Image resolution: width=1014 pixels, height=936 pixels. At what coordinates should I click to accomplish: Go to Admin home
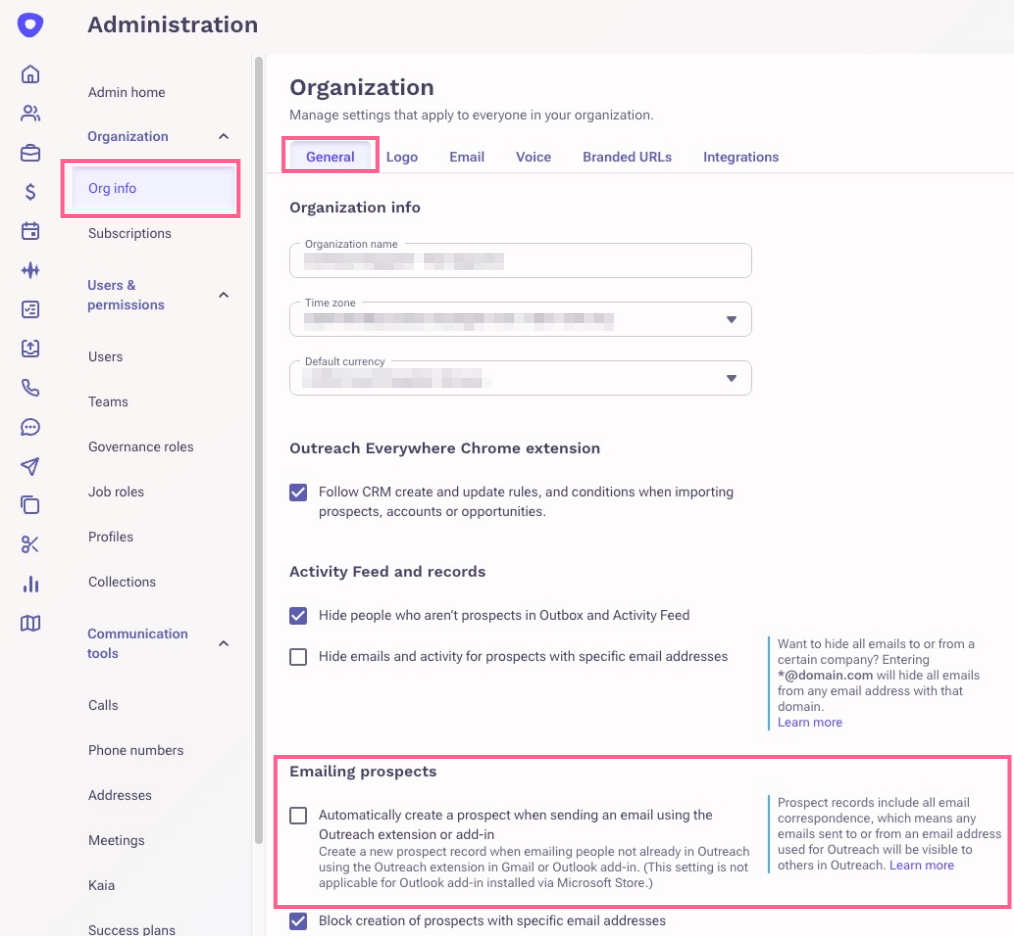(127, 93)
